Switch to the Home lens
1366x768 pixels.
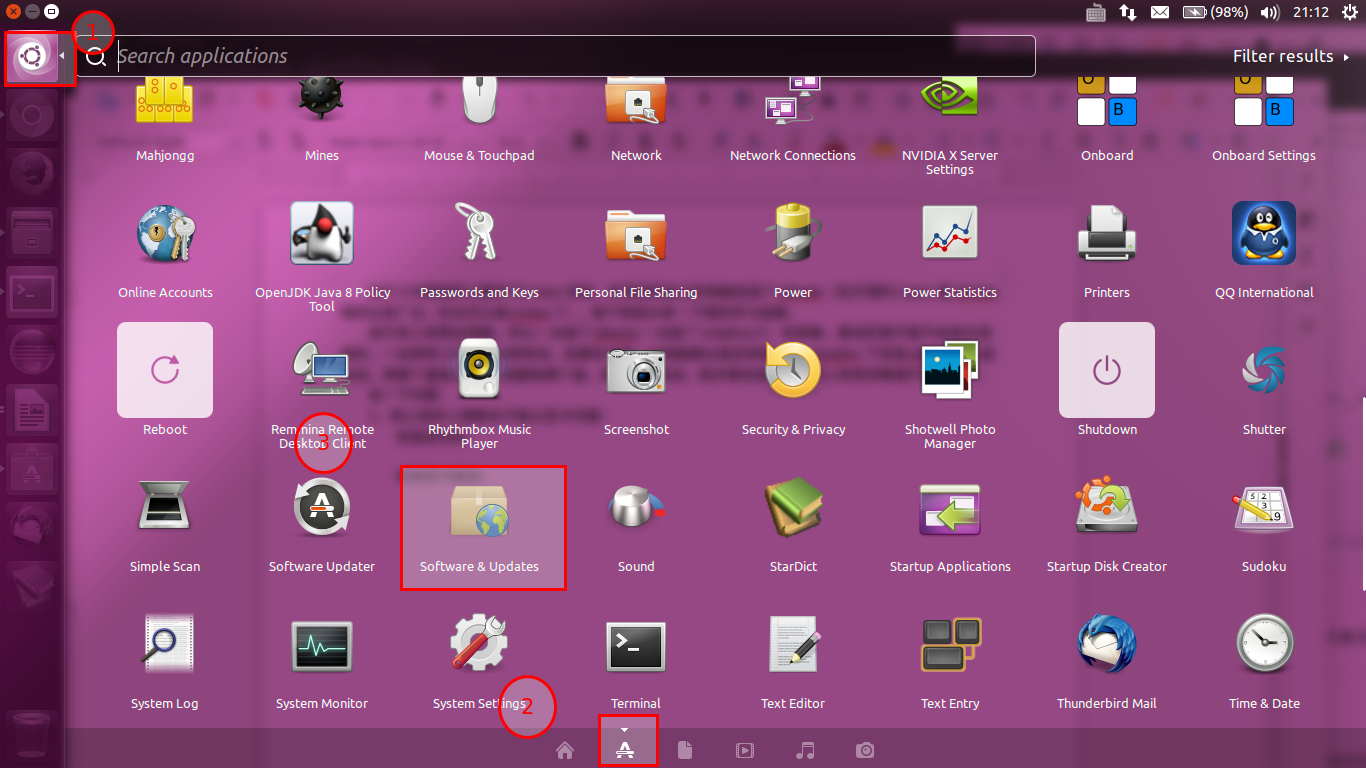point(564,750)
